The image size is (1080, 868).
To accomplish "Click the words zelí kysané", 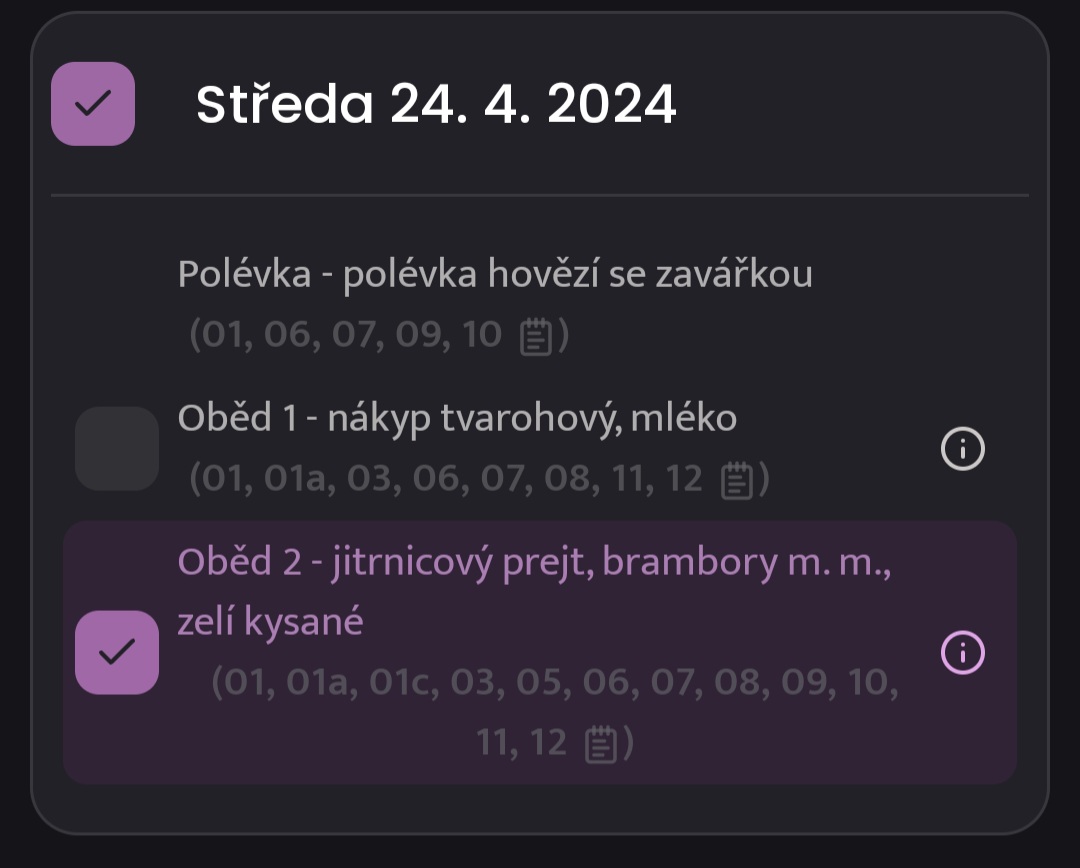I will pos(271,622).
